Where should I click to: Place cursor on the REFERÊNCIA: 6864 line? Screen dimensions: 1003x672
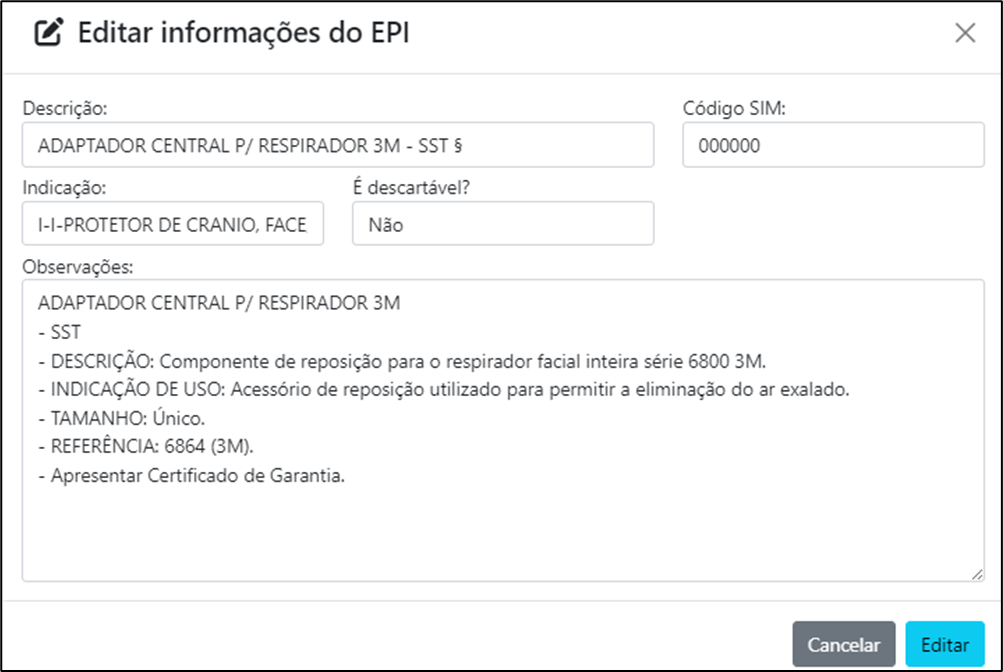tap(146, 446)
